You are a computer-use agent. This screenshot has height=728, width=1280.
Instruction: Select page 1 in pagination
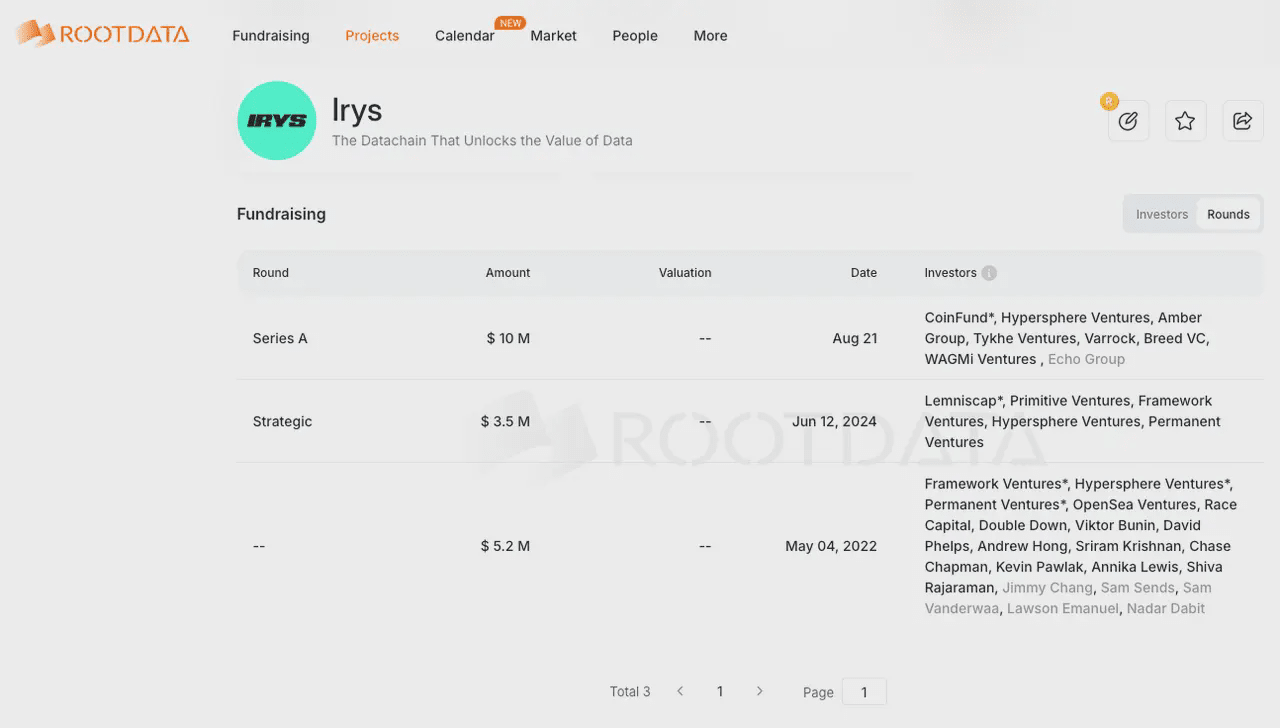(x=720, y=691)
